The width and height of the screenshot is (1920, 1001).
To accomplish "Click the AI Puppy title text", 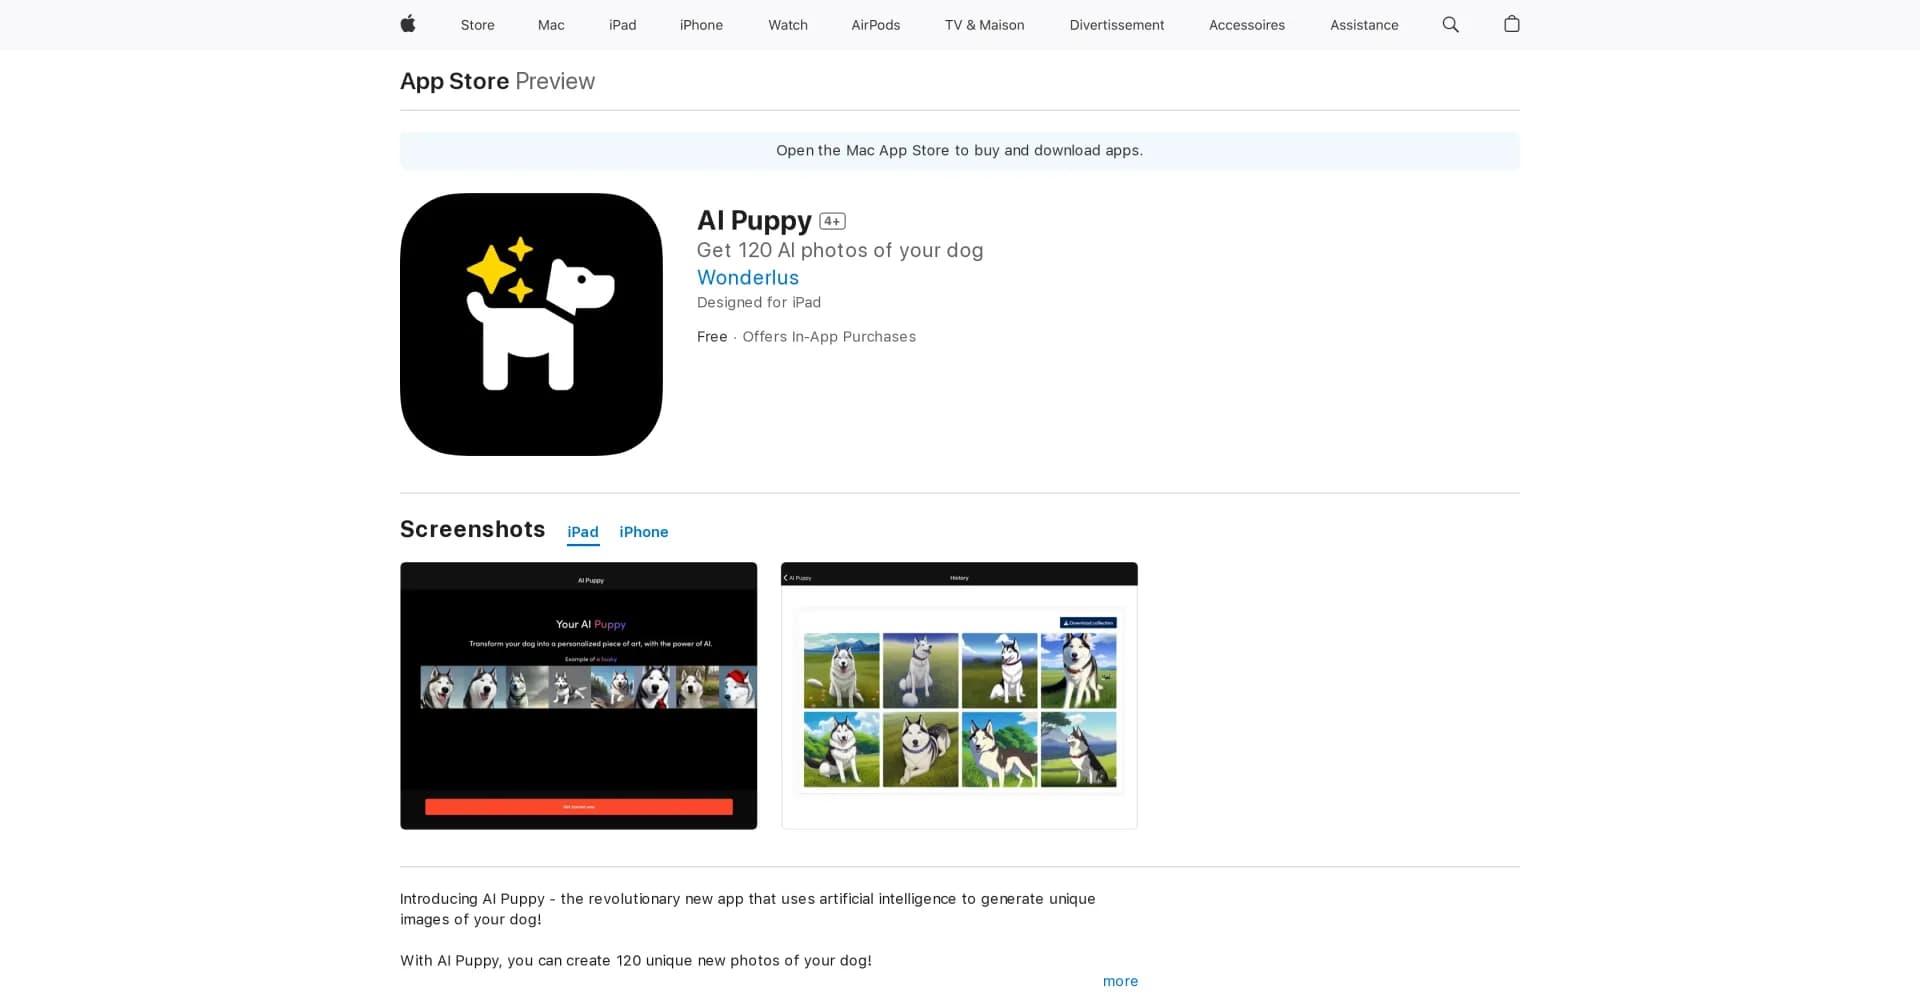I will pos(754,220).
